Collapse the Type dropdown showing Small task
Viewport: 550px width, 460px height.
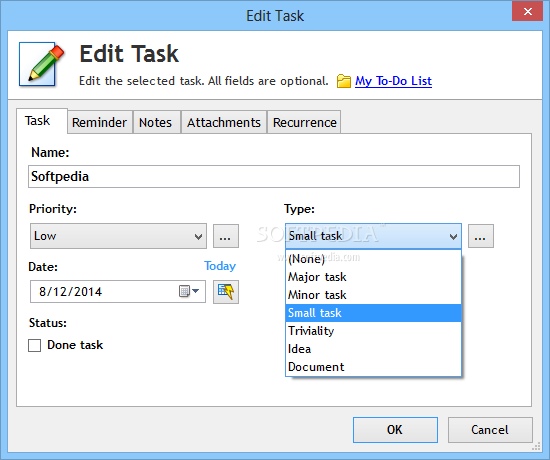click(x=373, y=236)
